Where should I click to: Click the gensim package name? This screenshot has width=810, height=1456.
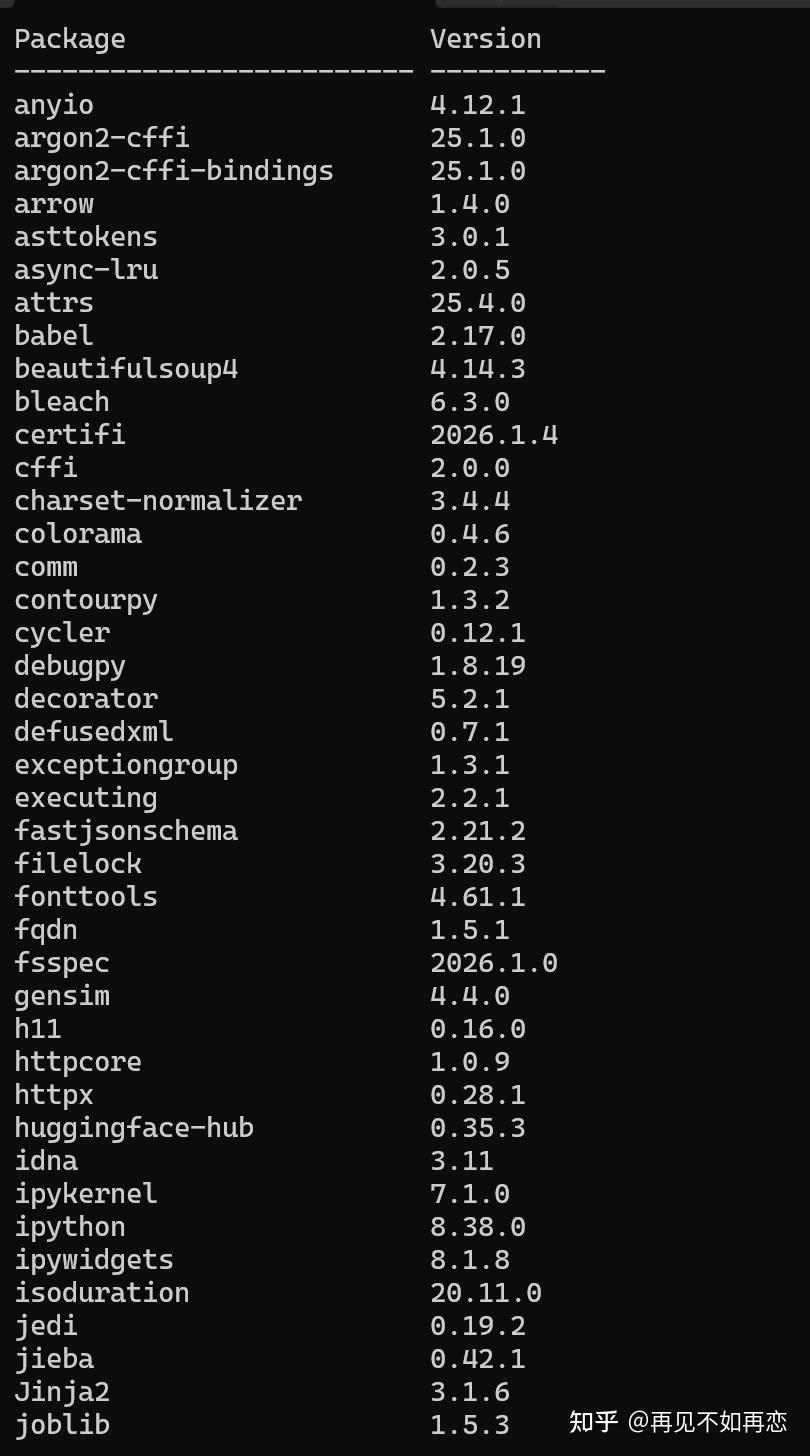point(62,996)
